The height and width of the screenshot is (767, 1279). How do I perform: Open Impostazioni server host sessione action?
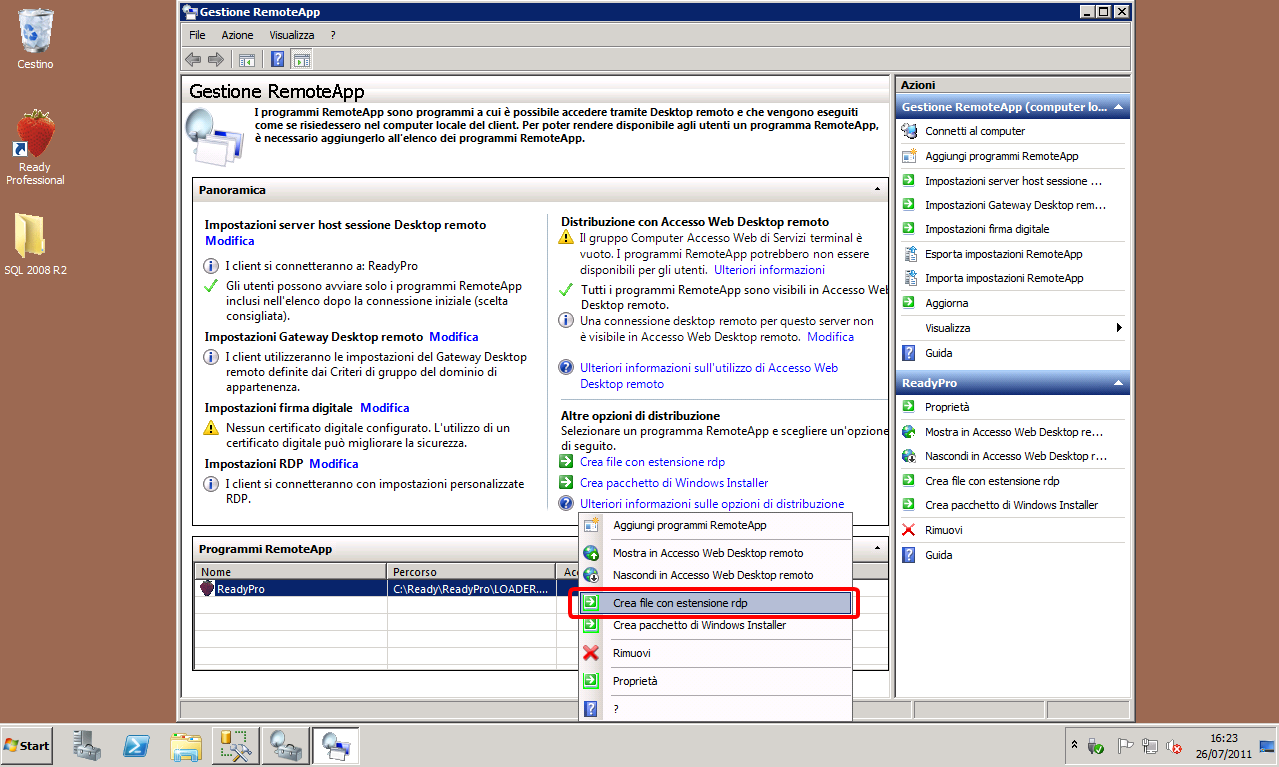click(x=1013, y=181)
